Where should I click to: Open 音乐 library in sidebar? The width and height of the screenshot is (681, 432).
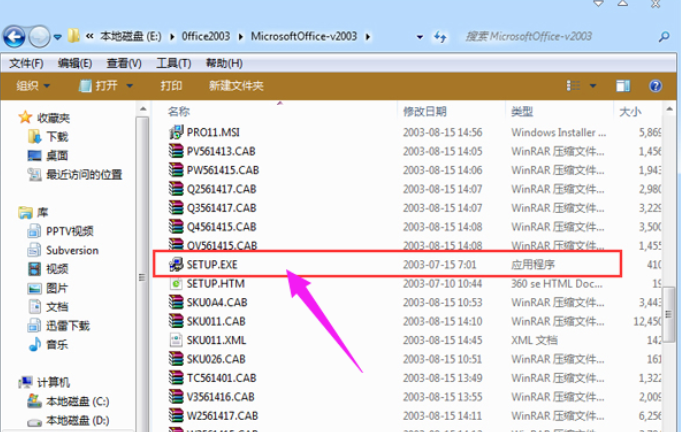(57, 345)
